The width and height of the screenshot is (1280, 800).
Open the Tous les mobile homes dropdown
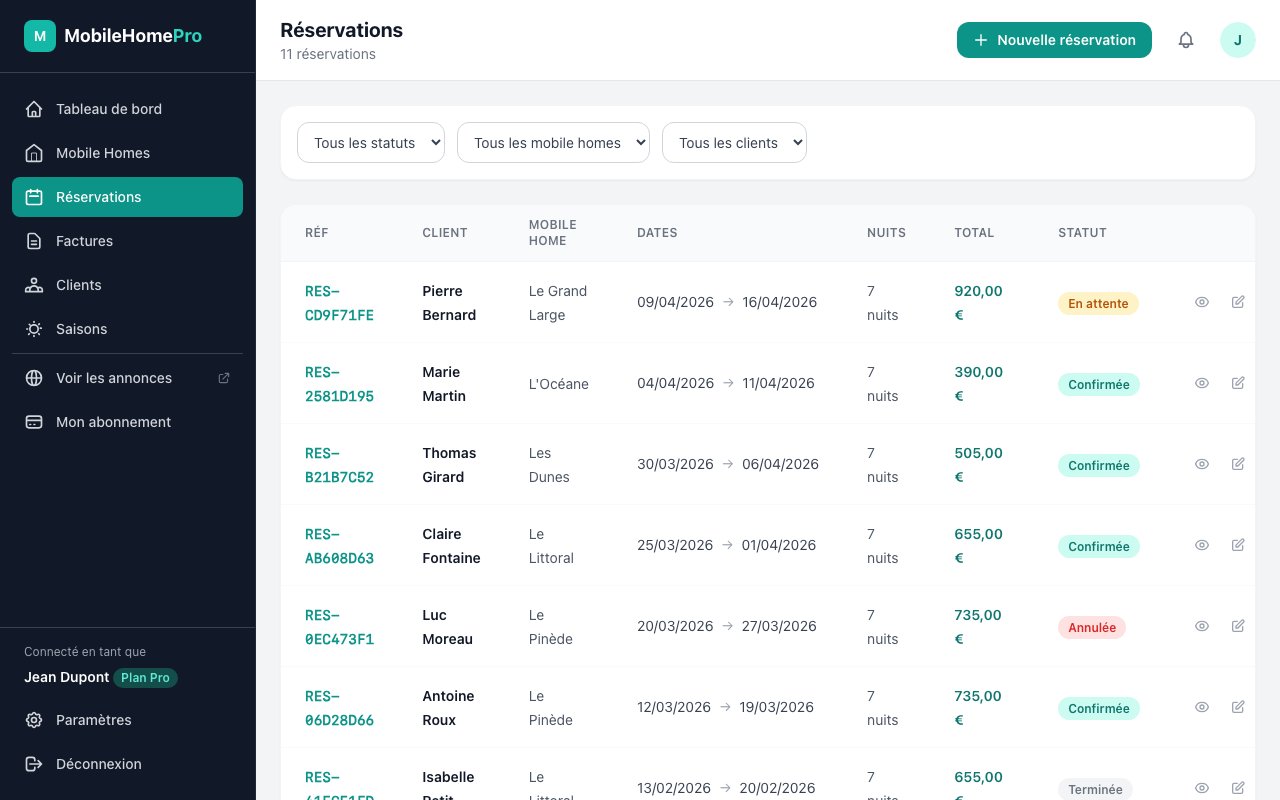point(553,143)
